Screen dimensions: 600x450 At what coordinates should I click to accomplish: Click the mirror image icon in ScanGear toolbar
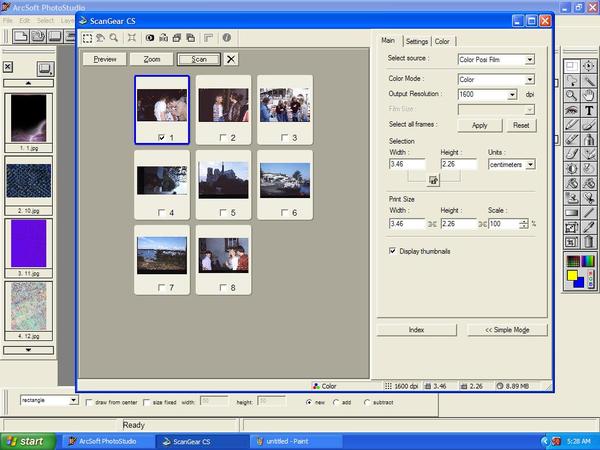click(163, 38)
